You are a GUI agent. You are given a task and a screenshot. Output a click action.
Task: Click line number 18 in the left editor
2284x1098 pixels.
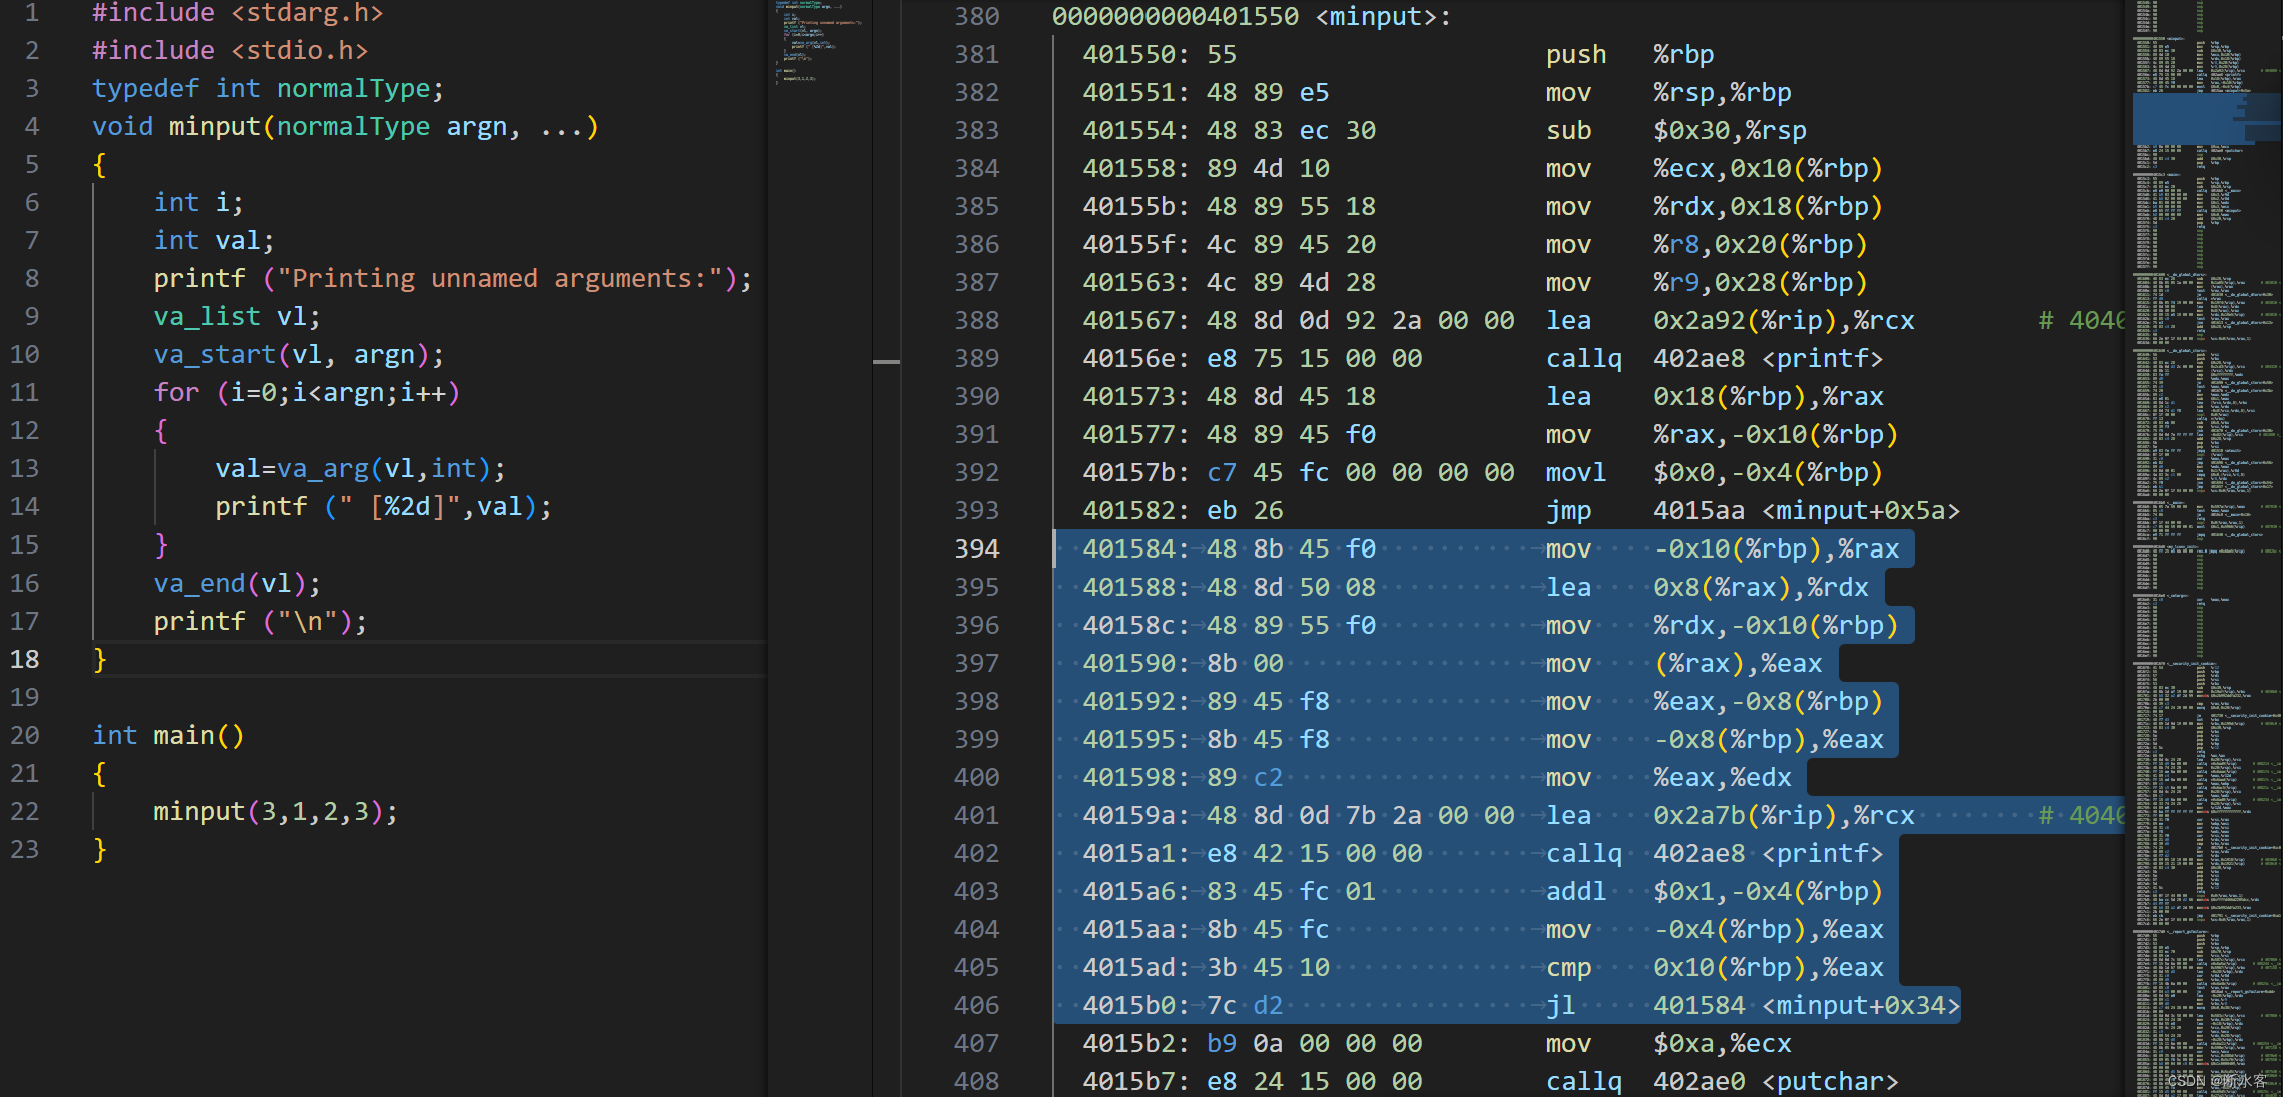[24, 659]
